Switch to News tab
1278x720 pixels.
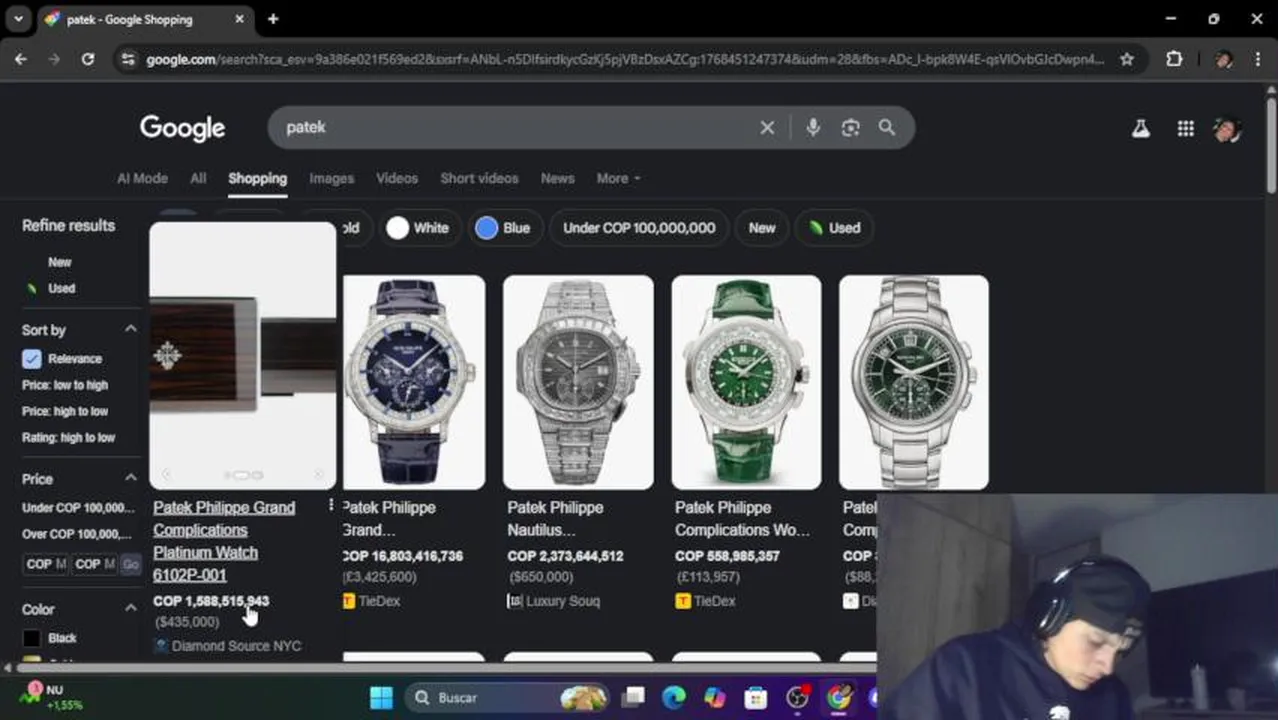coord(557,178)
